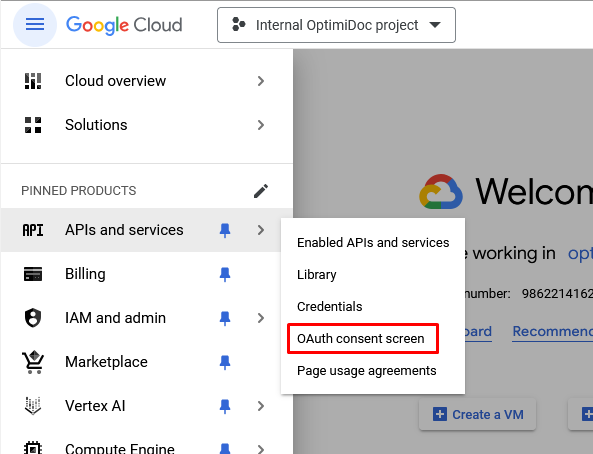Open the Internal OptimiDoc project selector
593x454 pixels.
point(336,25)
